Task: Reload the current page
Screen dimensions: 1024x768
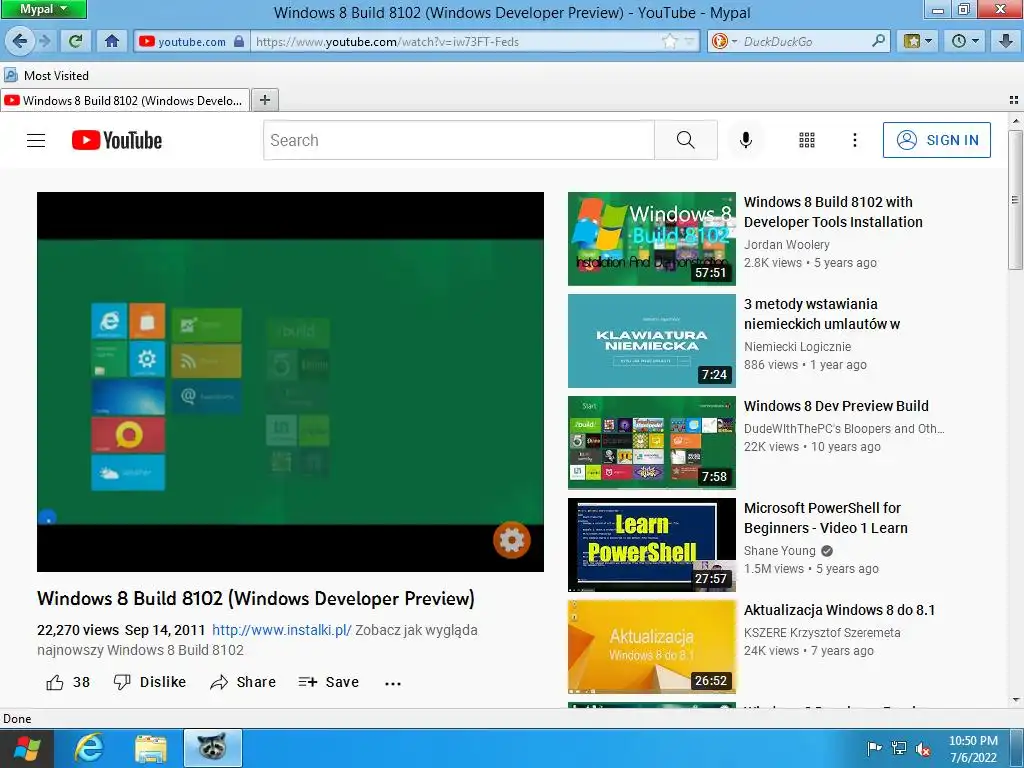Action: pos(76,42)
